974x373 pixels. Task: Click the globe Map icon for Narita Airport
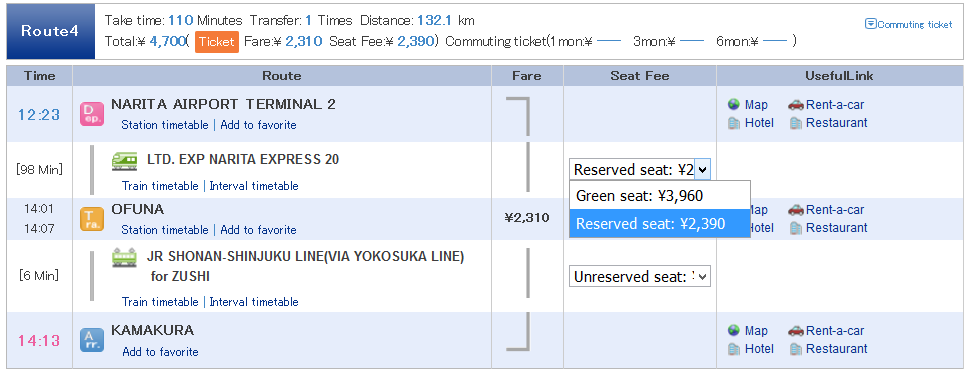click(x=734, y=104)
